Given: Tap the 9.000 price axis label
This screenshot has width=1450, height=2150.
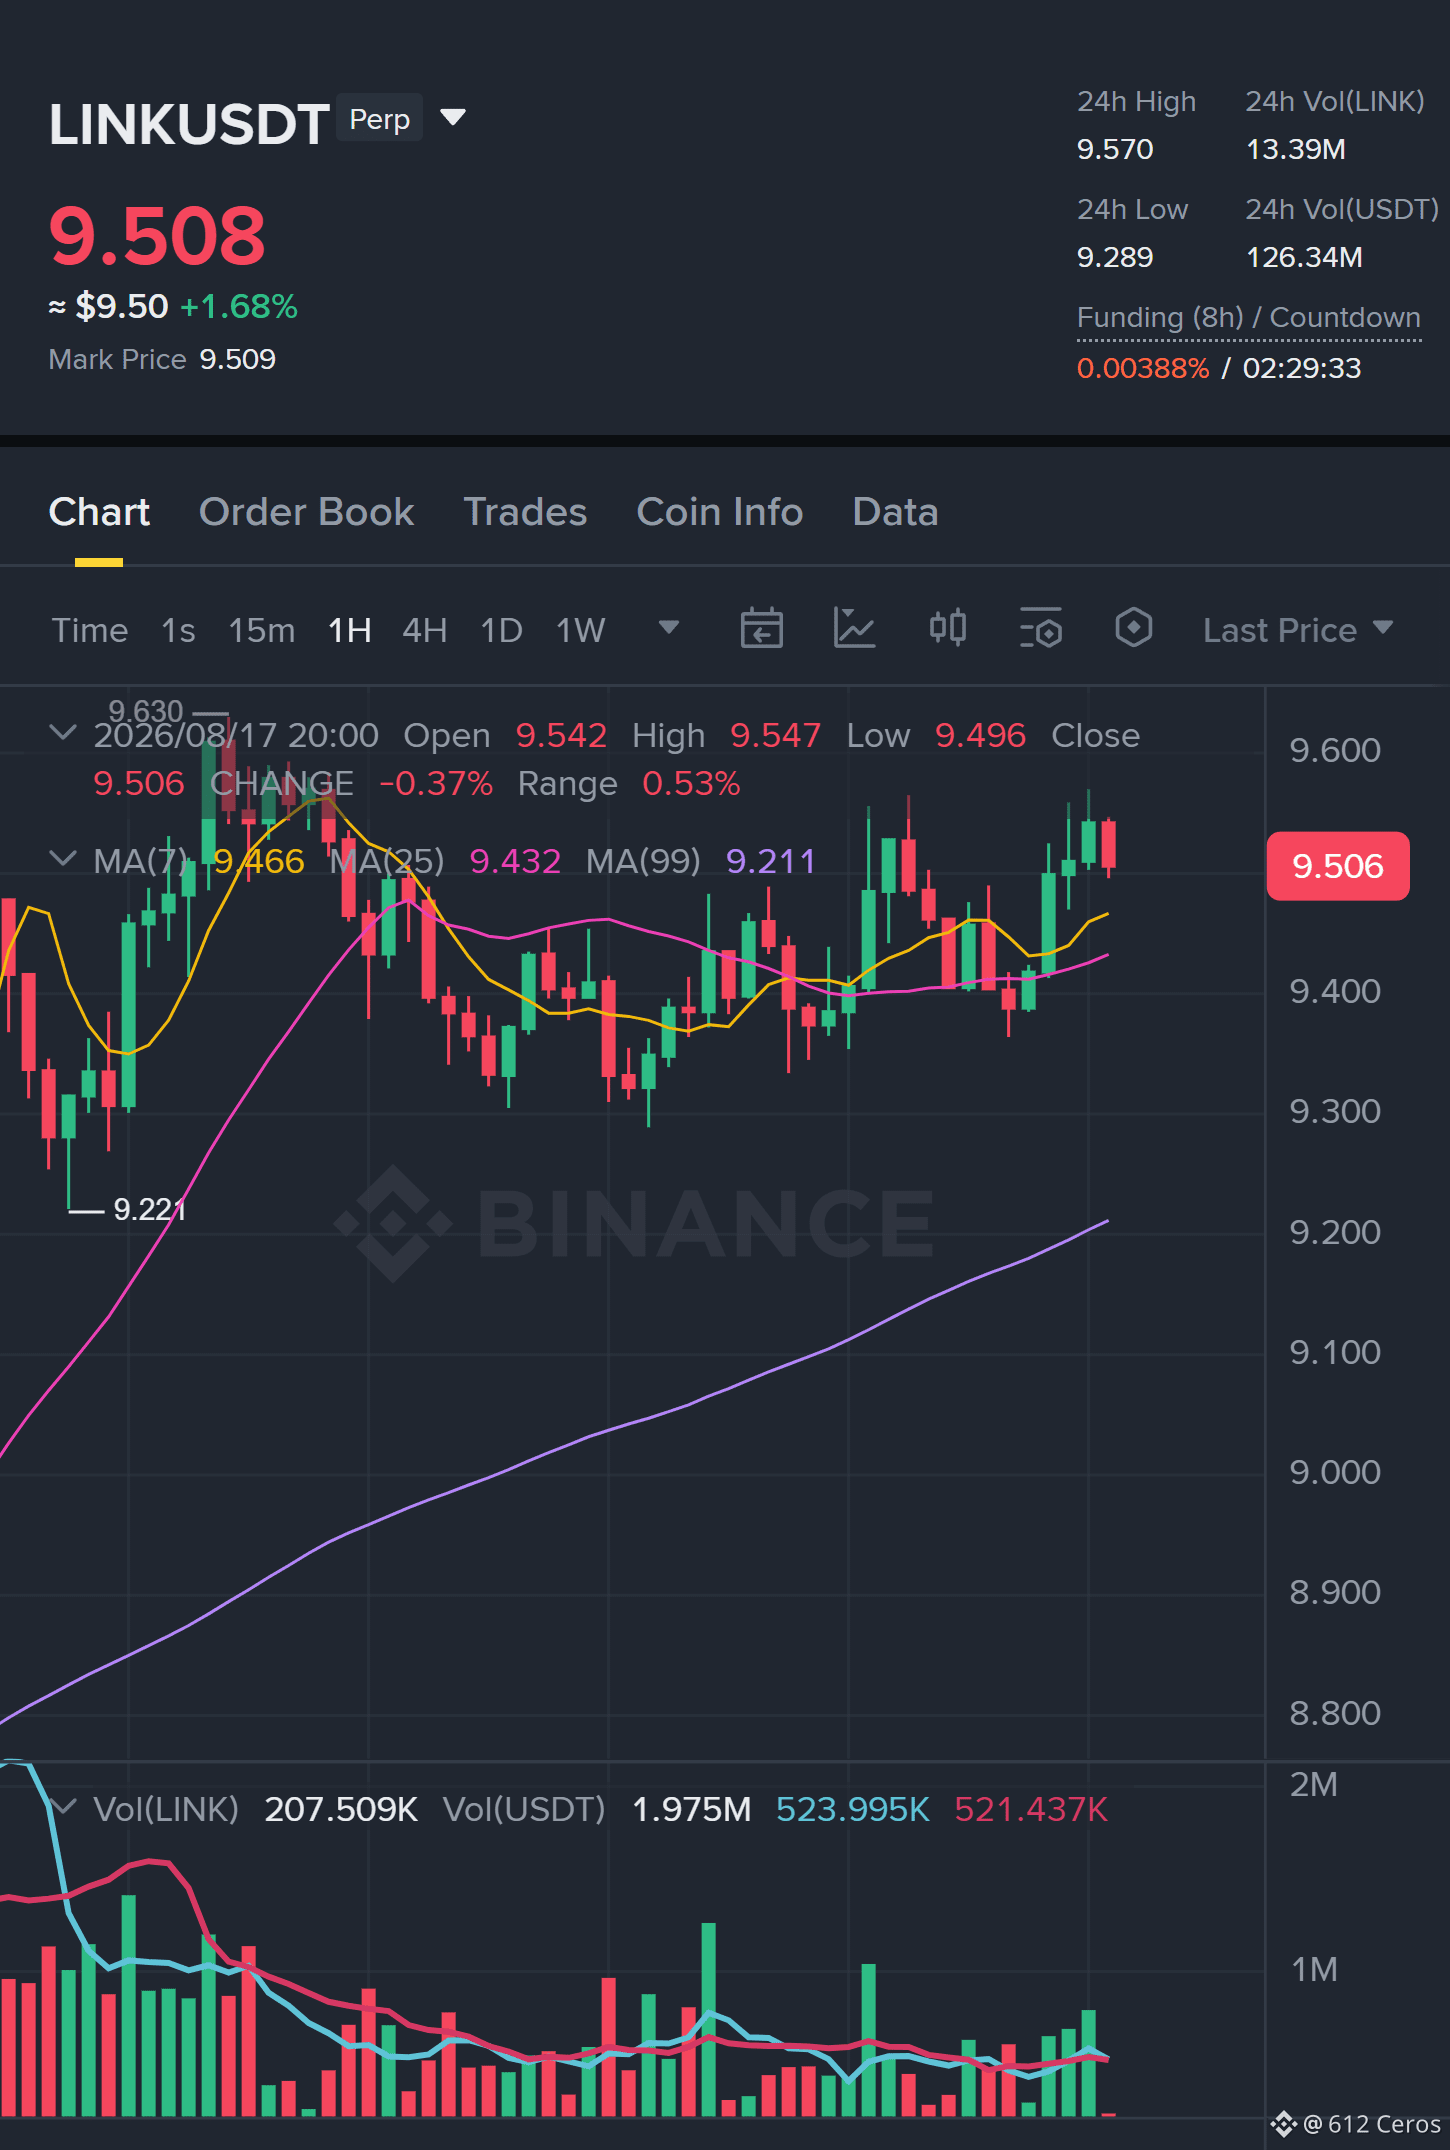Looking at the screenshot, I should pos(1335,1472).
